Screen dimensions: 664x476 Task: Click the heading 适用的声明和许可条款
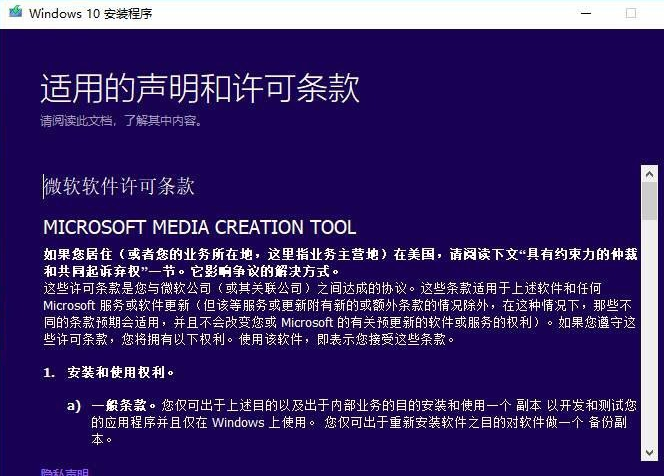[200, 89]
